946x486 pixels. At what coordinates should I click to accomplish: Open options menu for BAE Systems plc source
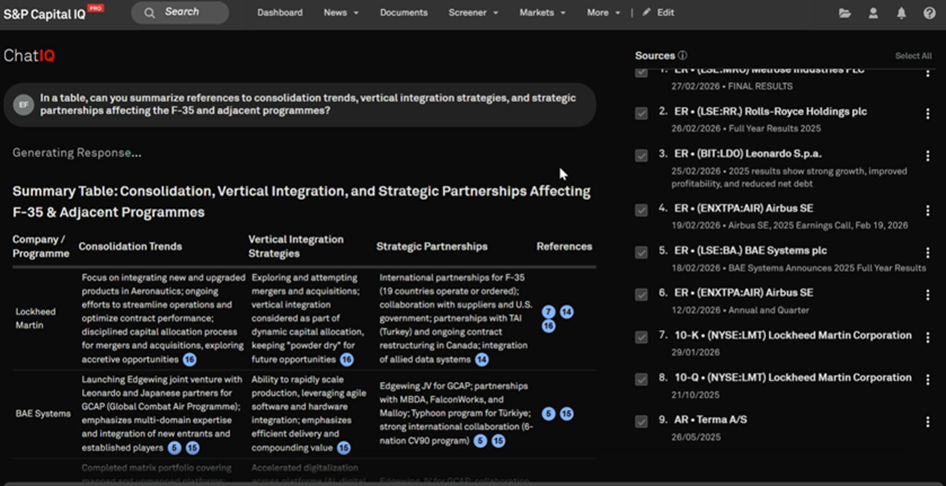point(928,253)
